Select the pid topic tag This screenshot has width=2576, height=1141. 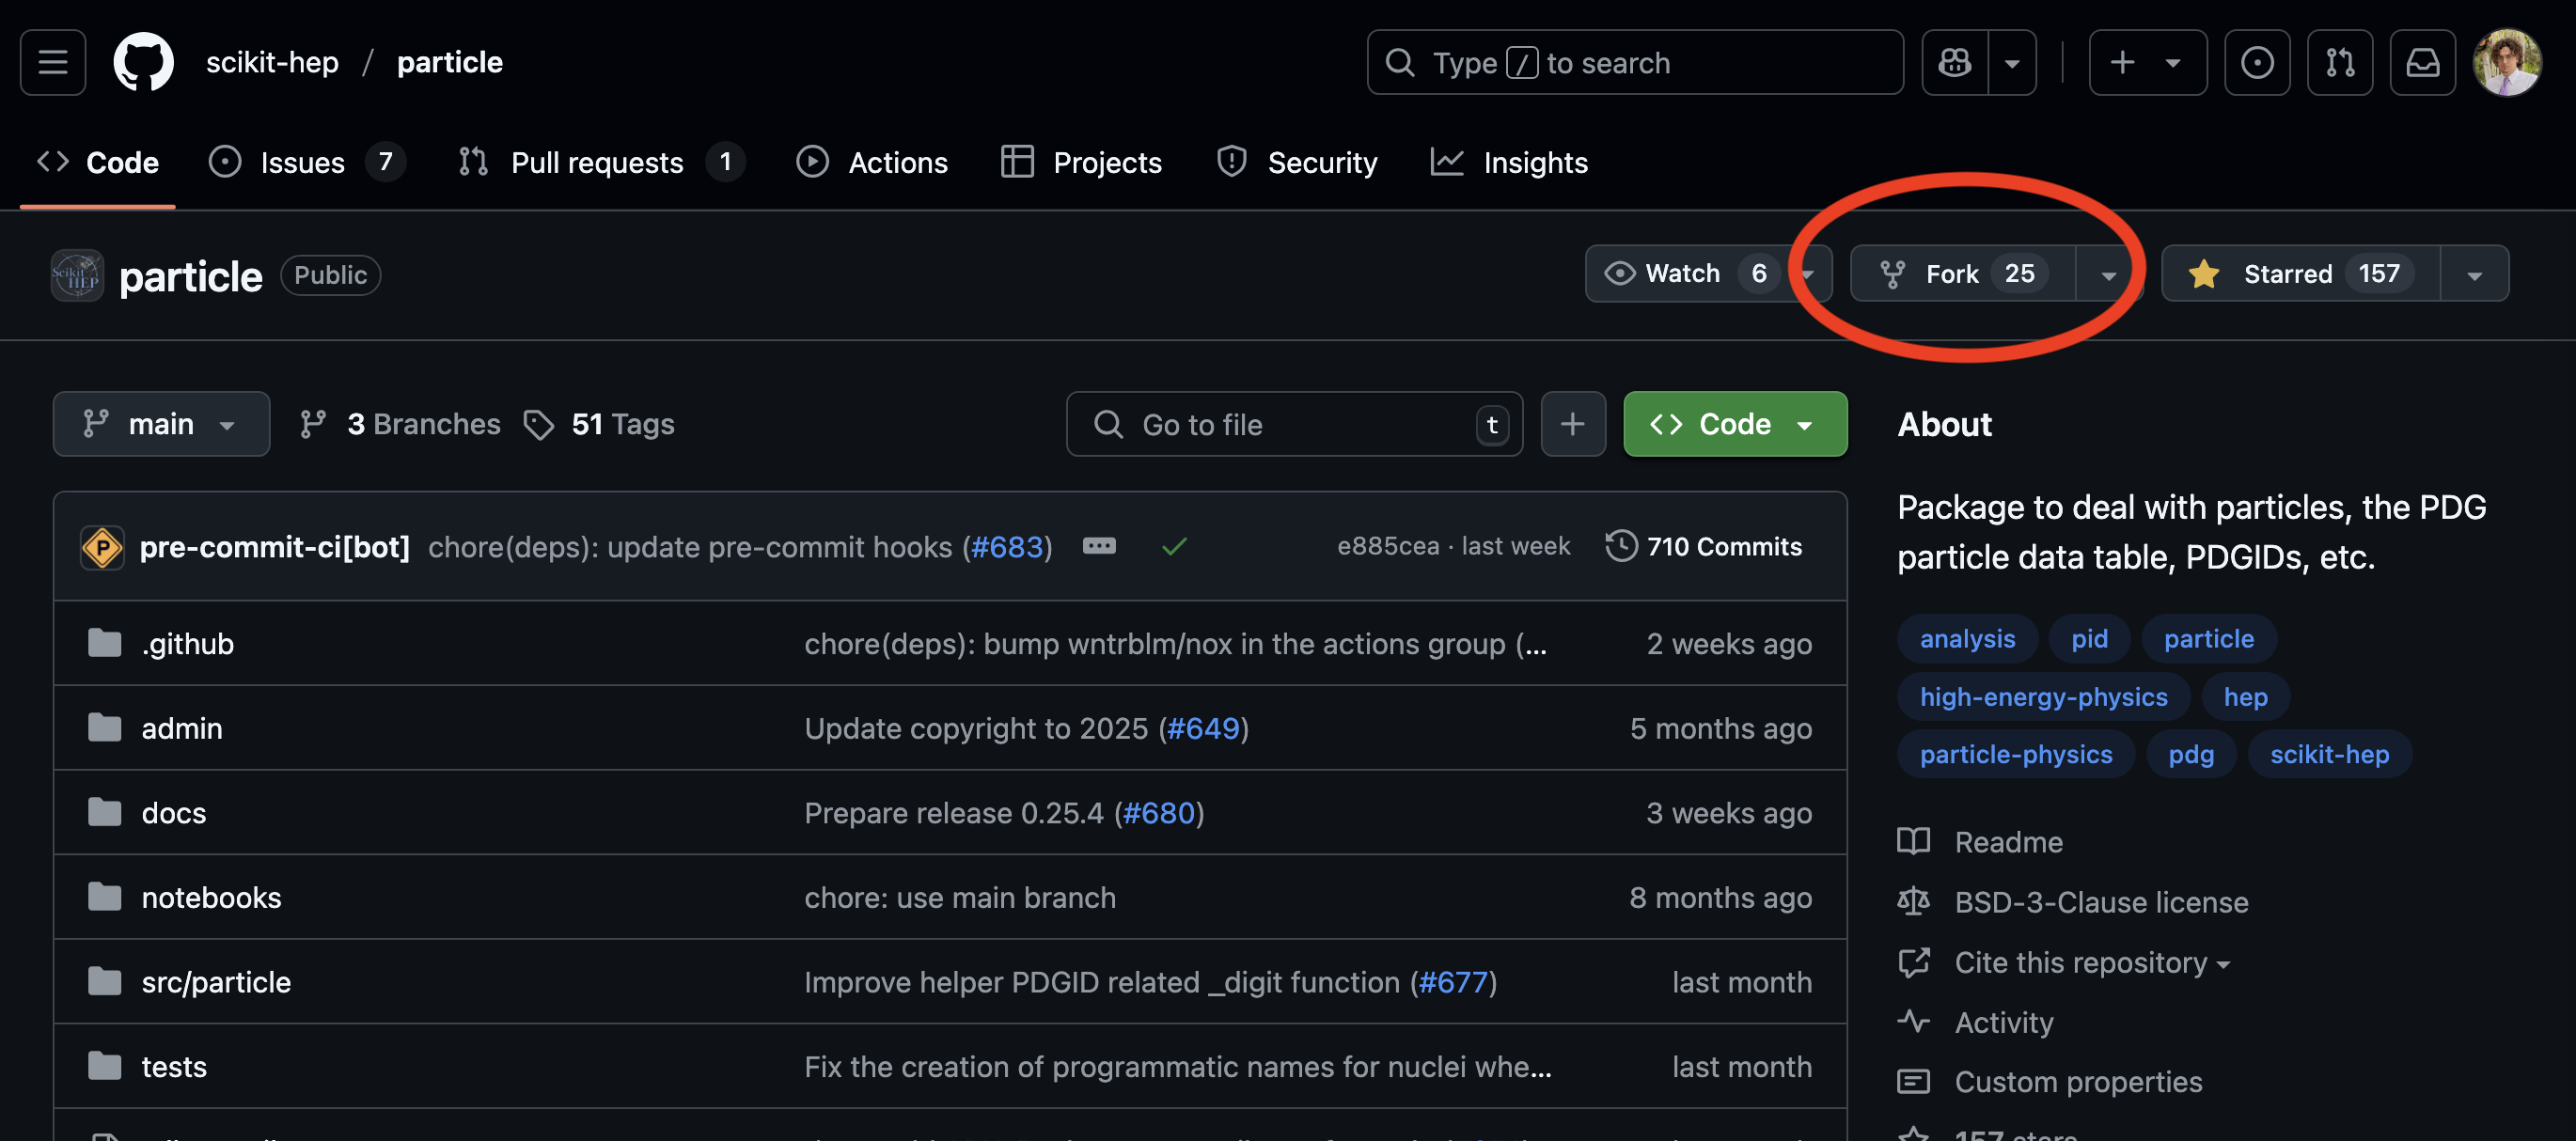2089,639
